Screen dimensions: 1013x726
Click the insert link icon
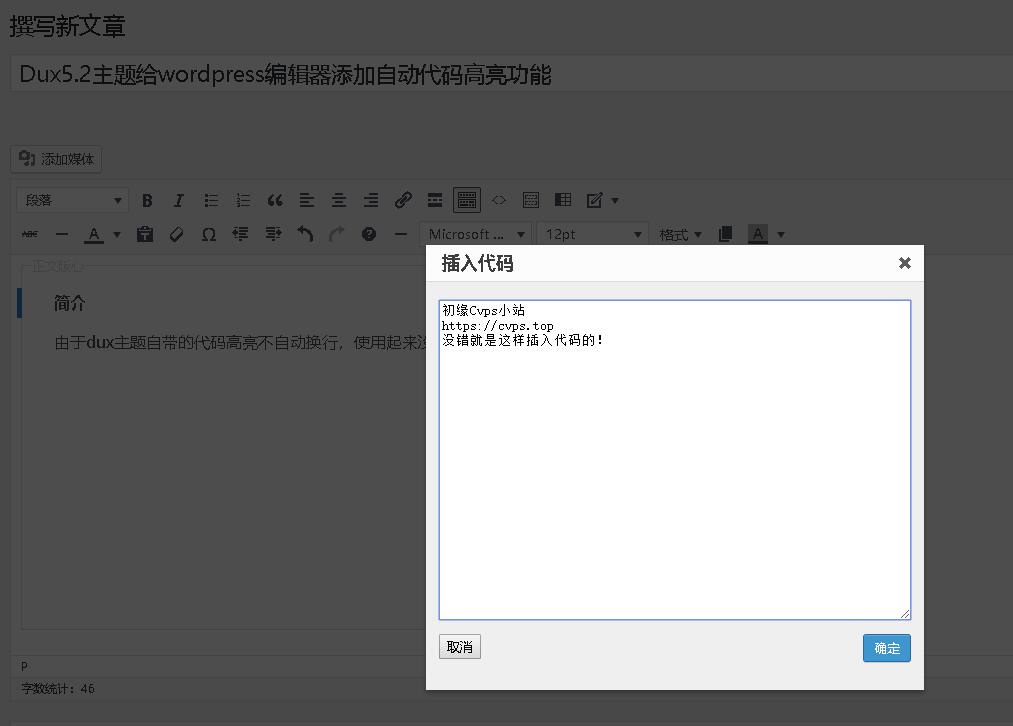tap(403, 200)
